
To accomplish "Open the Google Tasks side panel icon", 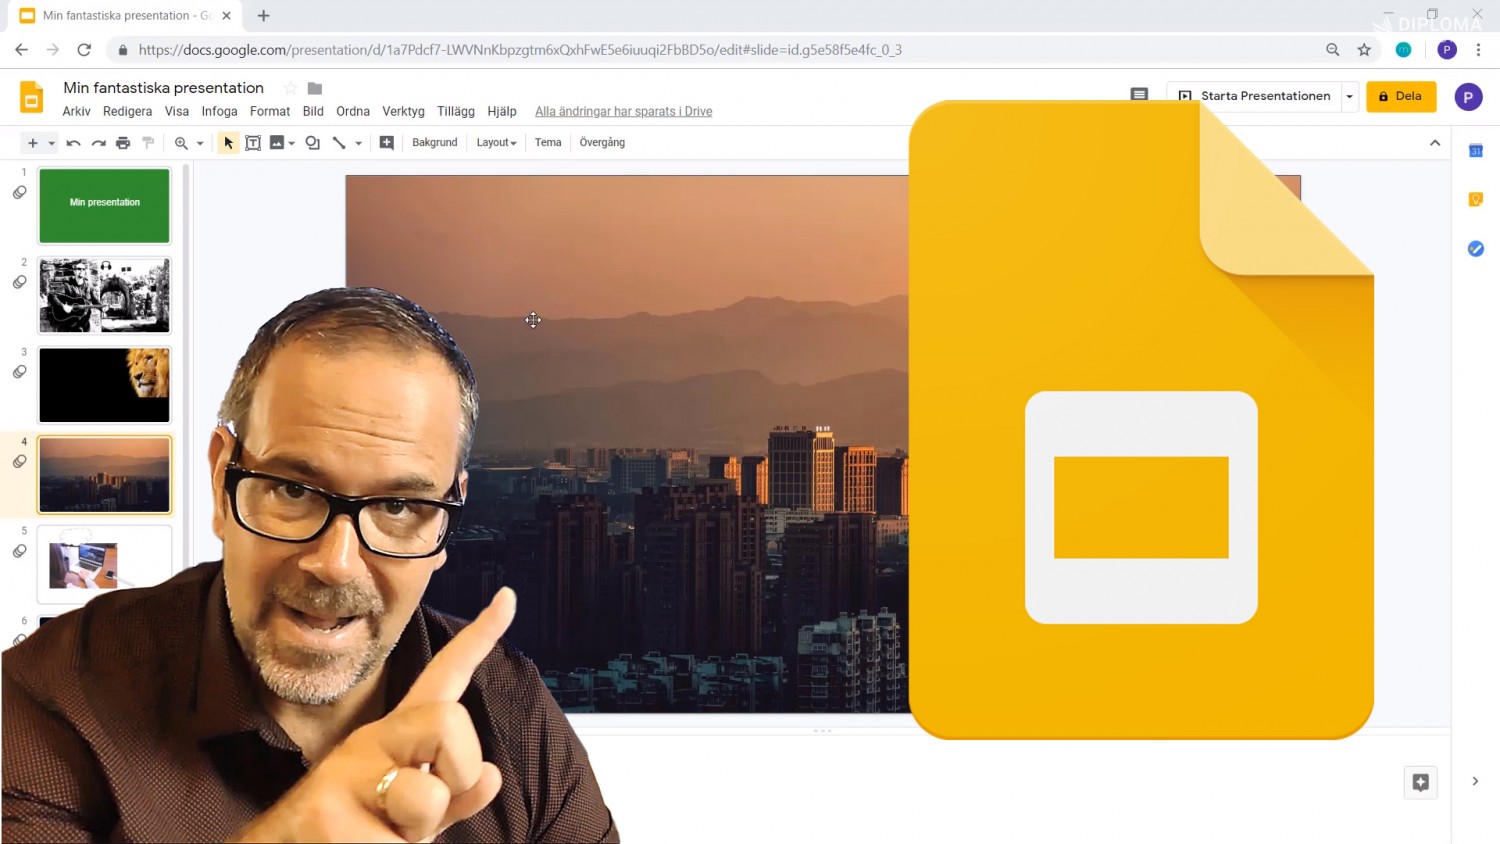I will pyautogui.click(x=1475, y=248).
